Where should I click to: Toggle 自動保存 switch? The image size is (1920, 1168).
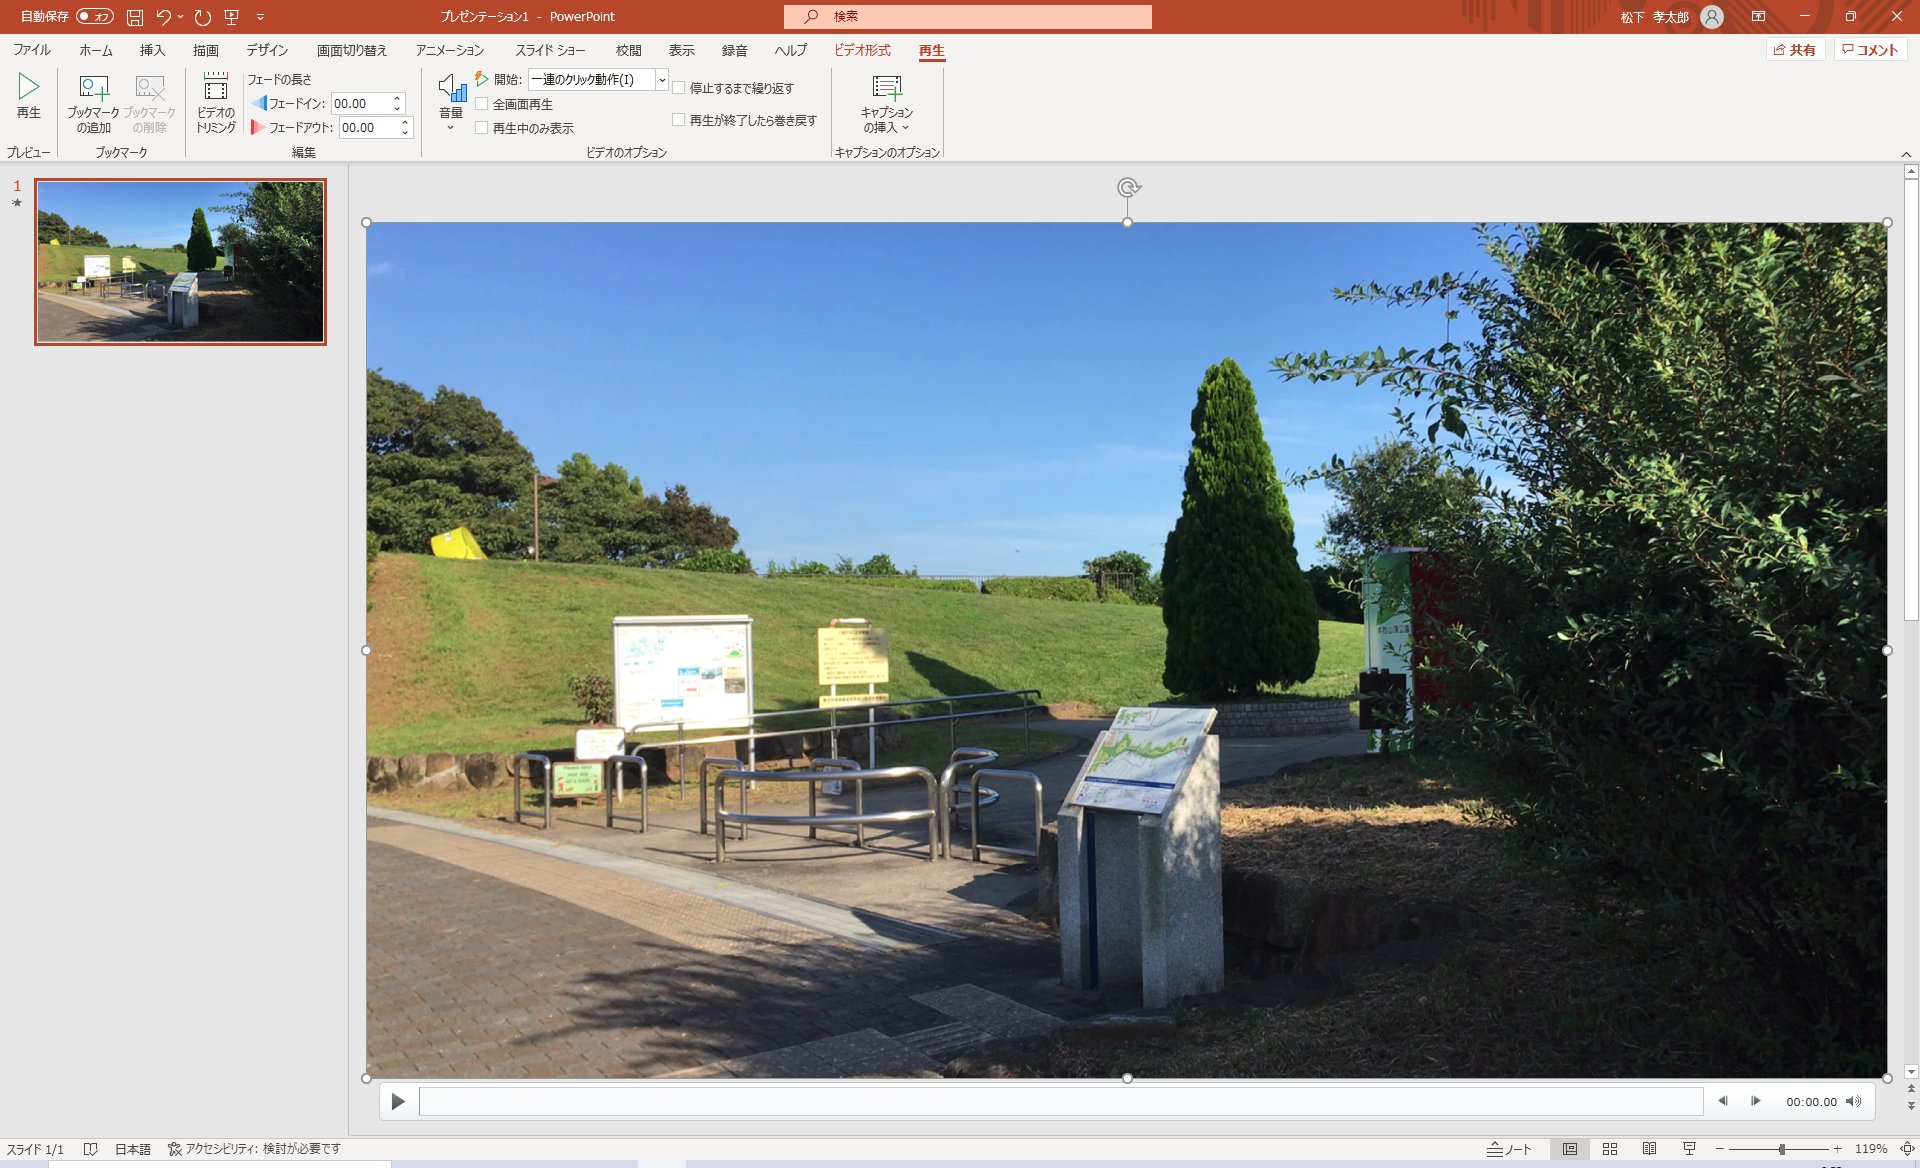coord(95,16)
